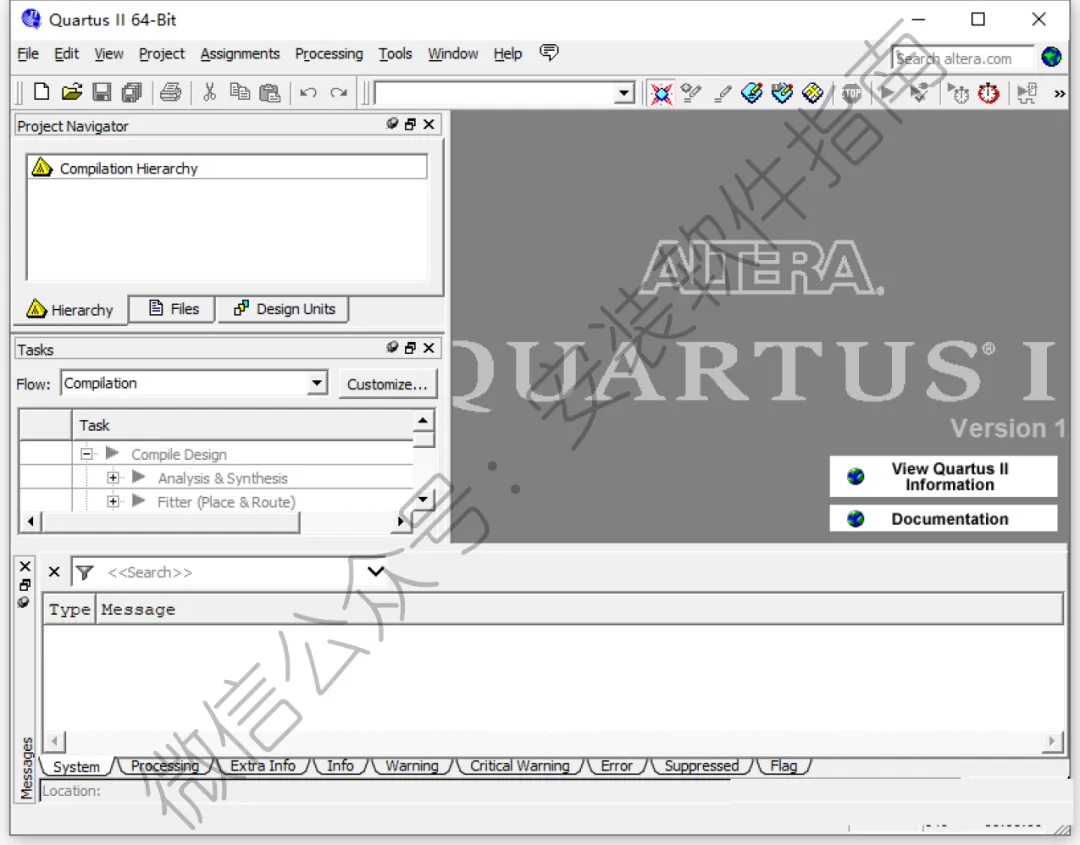Click the Start Compilation play icon
1080x845 pixels.
pos(887,92)
